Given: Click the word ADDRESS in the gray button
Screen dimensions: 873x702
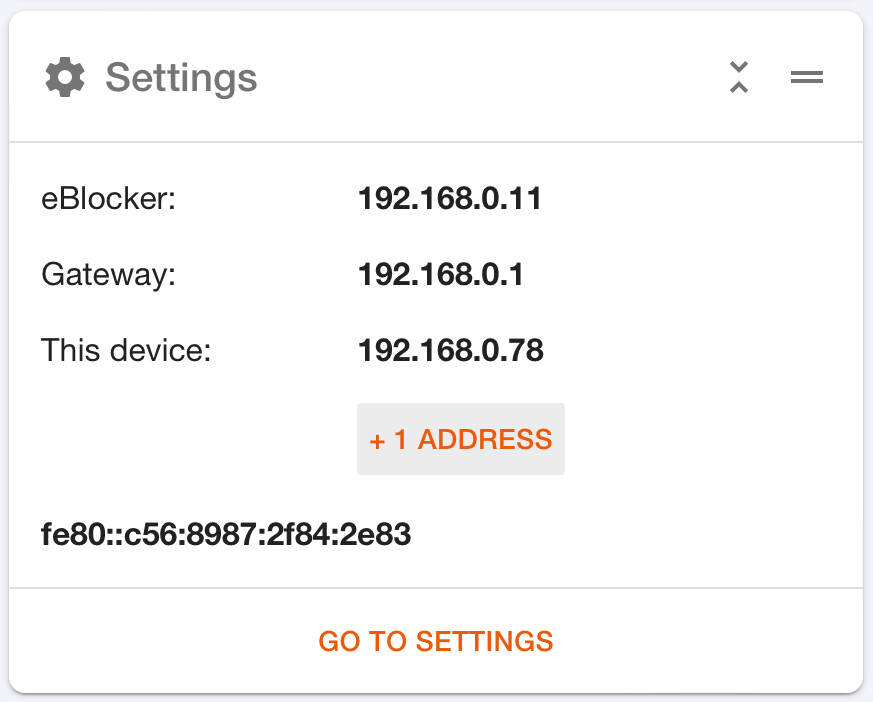Looking at the screenshot, I should 485,439.
